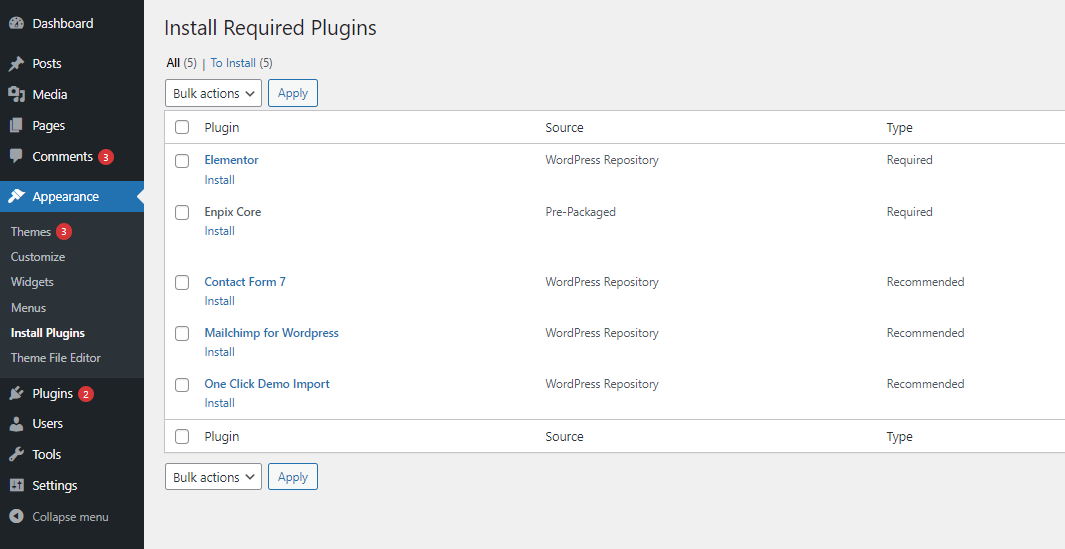Click Install under One Click Demo Import
The height and width of the screenshot is (549, 1065).
[x=219, y=403]
